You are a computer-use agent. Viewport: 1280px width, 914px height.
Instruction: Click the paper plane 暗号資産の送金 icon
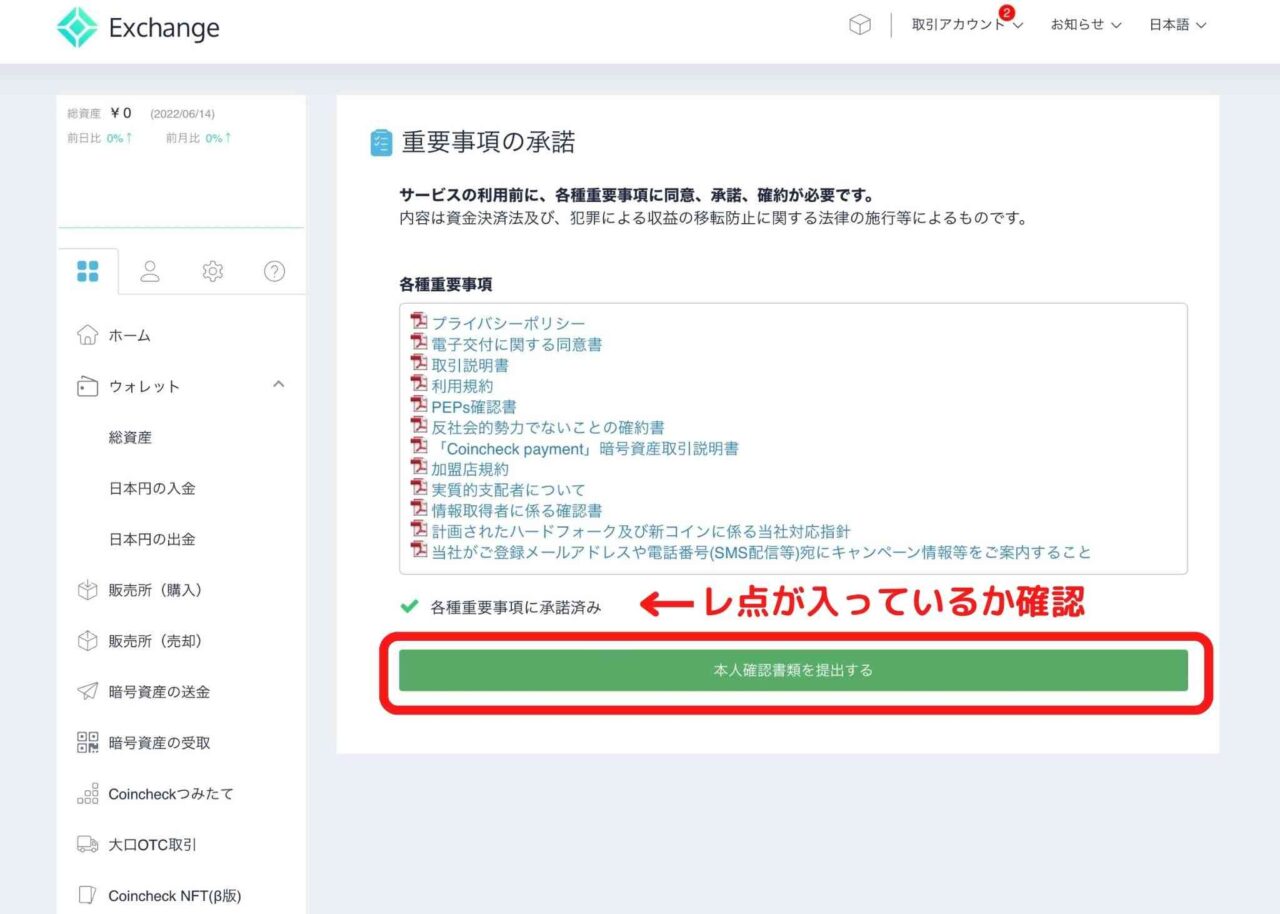[88, 692]
